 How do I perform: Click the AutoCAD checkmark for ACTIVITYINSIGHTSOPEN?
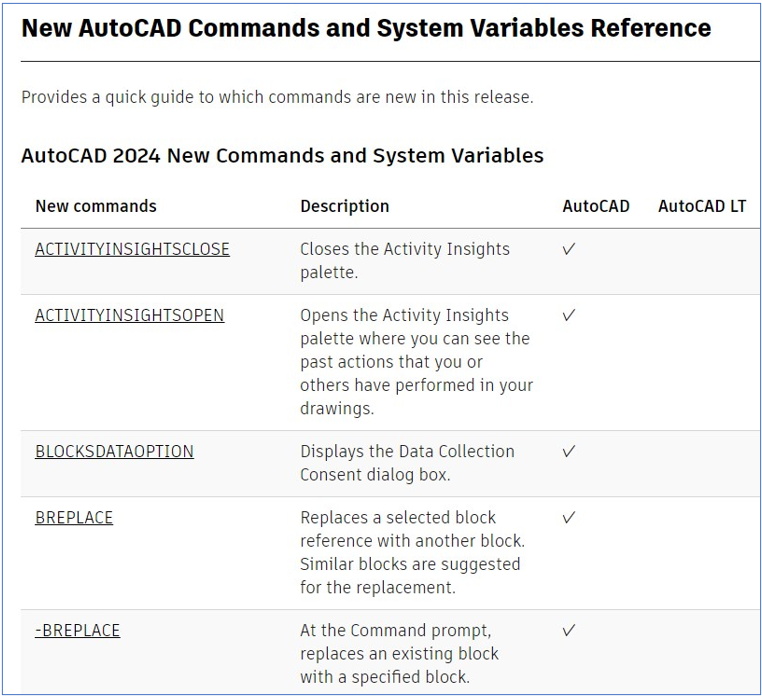[x=569, y=315]
